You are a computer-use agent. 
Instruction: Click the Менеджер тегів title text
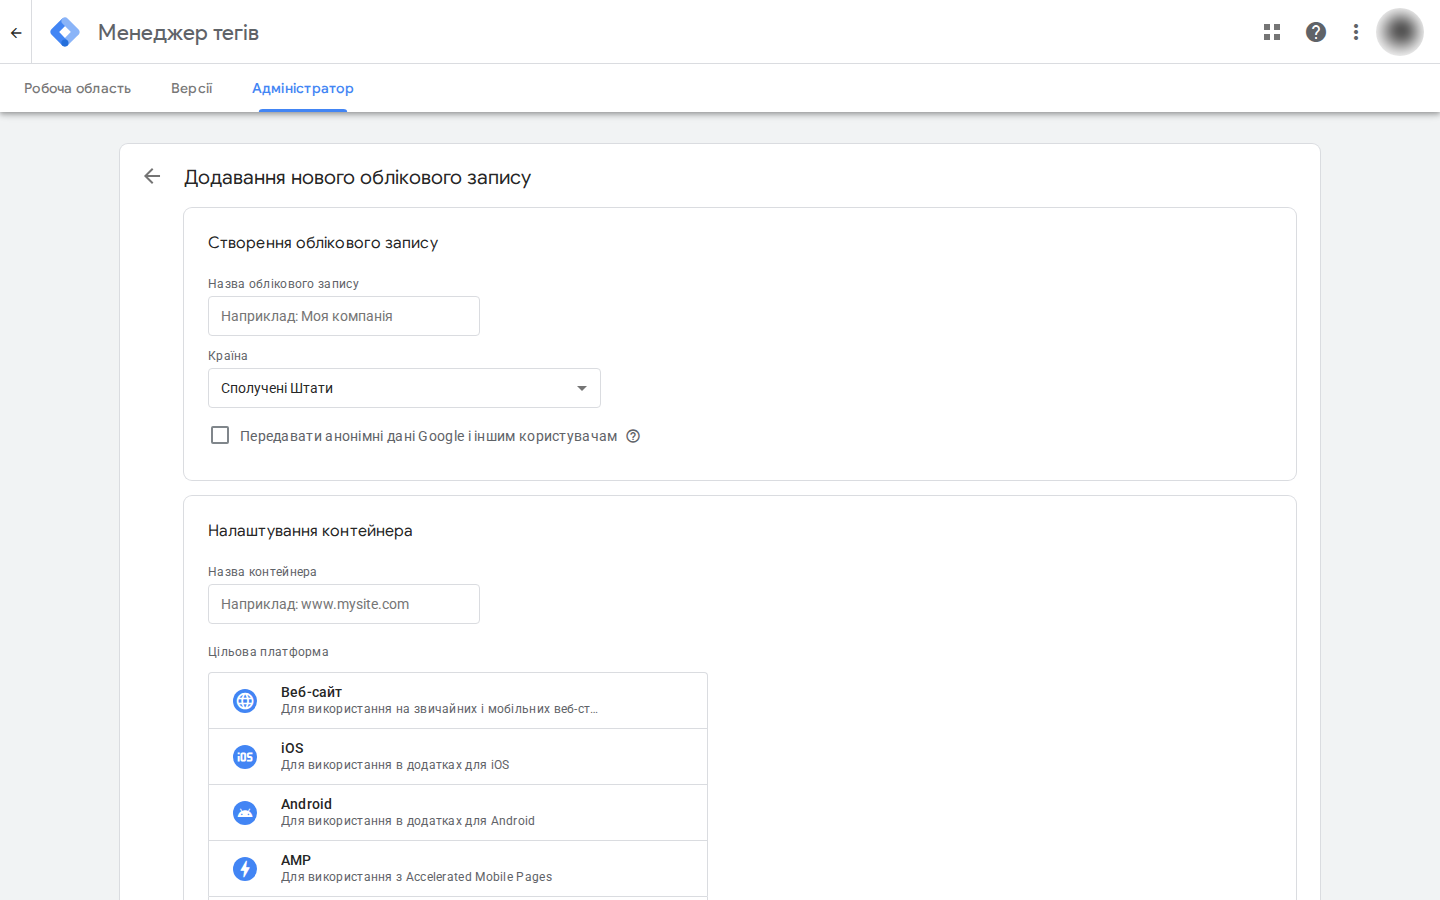178,33
